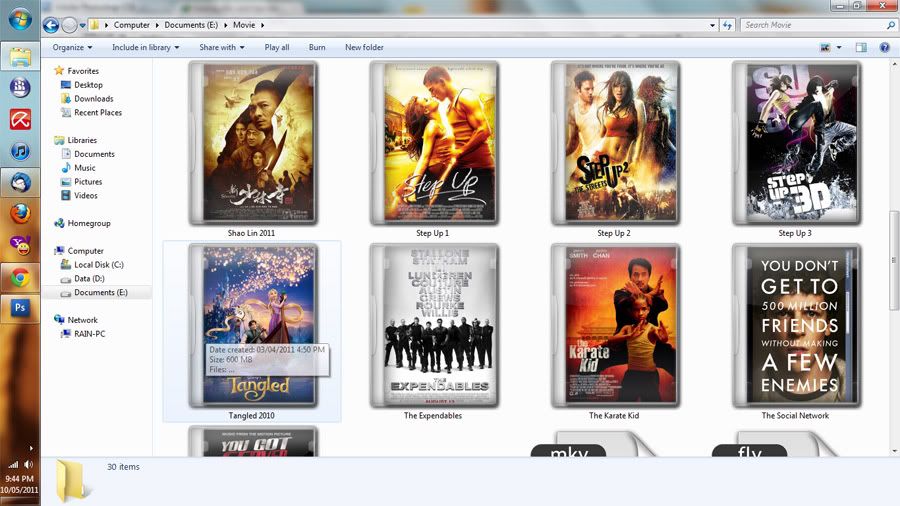Open the Organize menu

(72, 48)
